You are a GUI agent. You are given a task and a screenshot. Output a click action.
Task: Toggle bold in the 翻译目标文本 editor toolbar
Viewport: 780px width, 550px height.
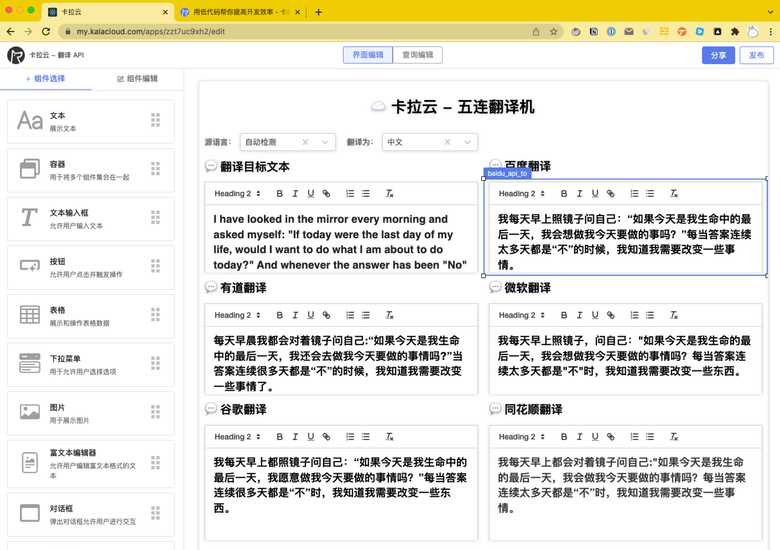[x=280, y=193]
